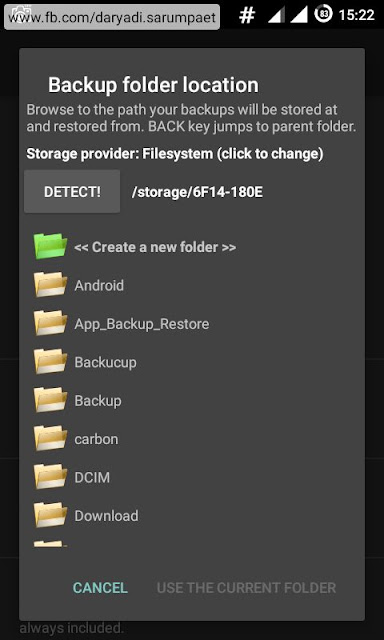This screenshot has height=640, width=384.
Task: Choose USE THE CURRENT FOLDER
Action: point(246,588)
